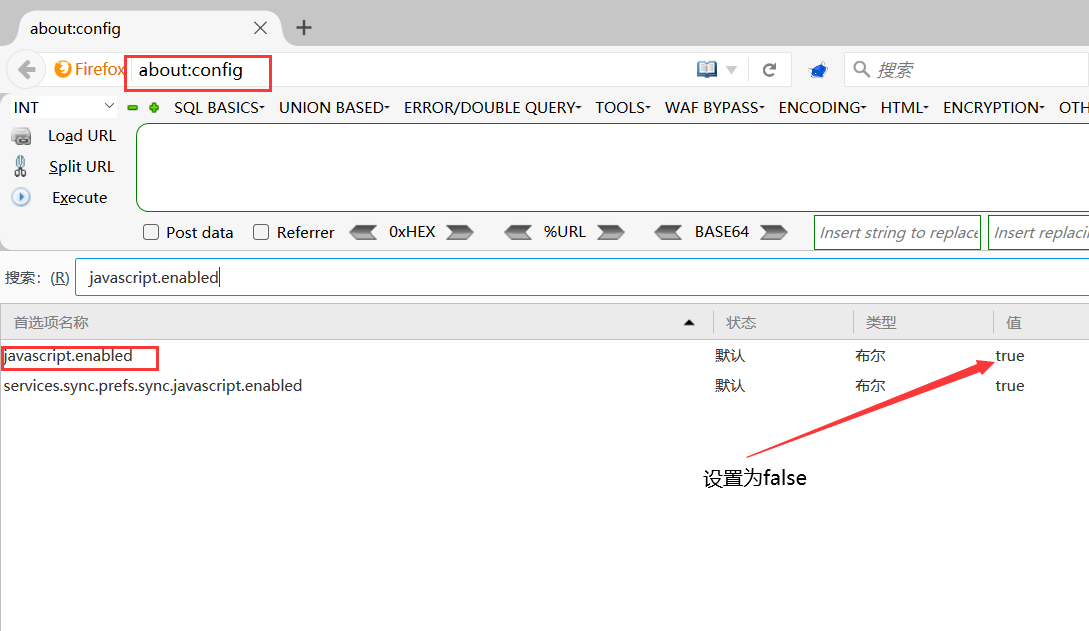Open the INT type dropdown

[63, 107]
